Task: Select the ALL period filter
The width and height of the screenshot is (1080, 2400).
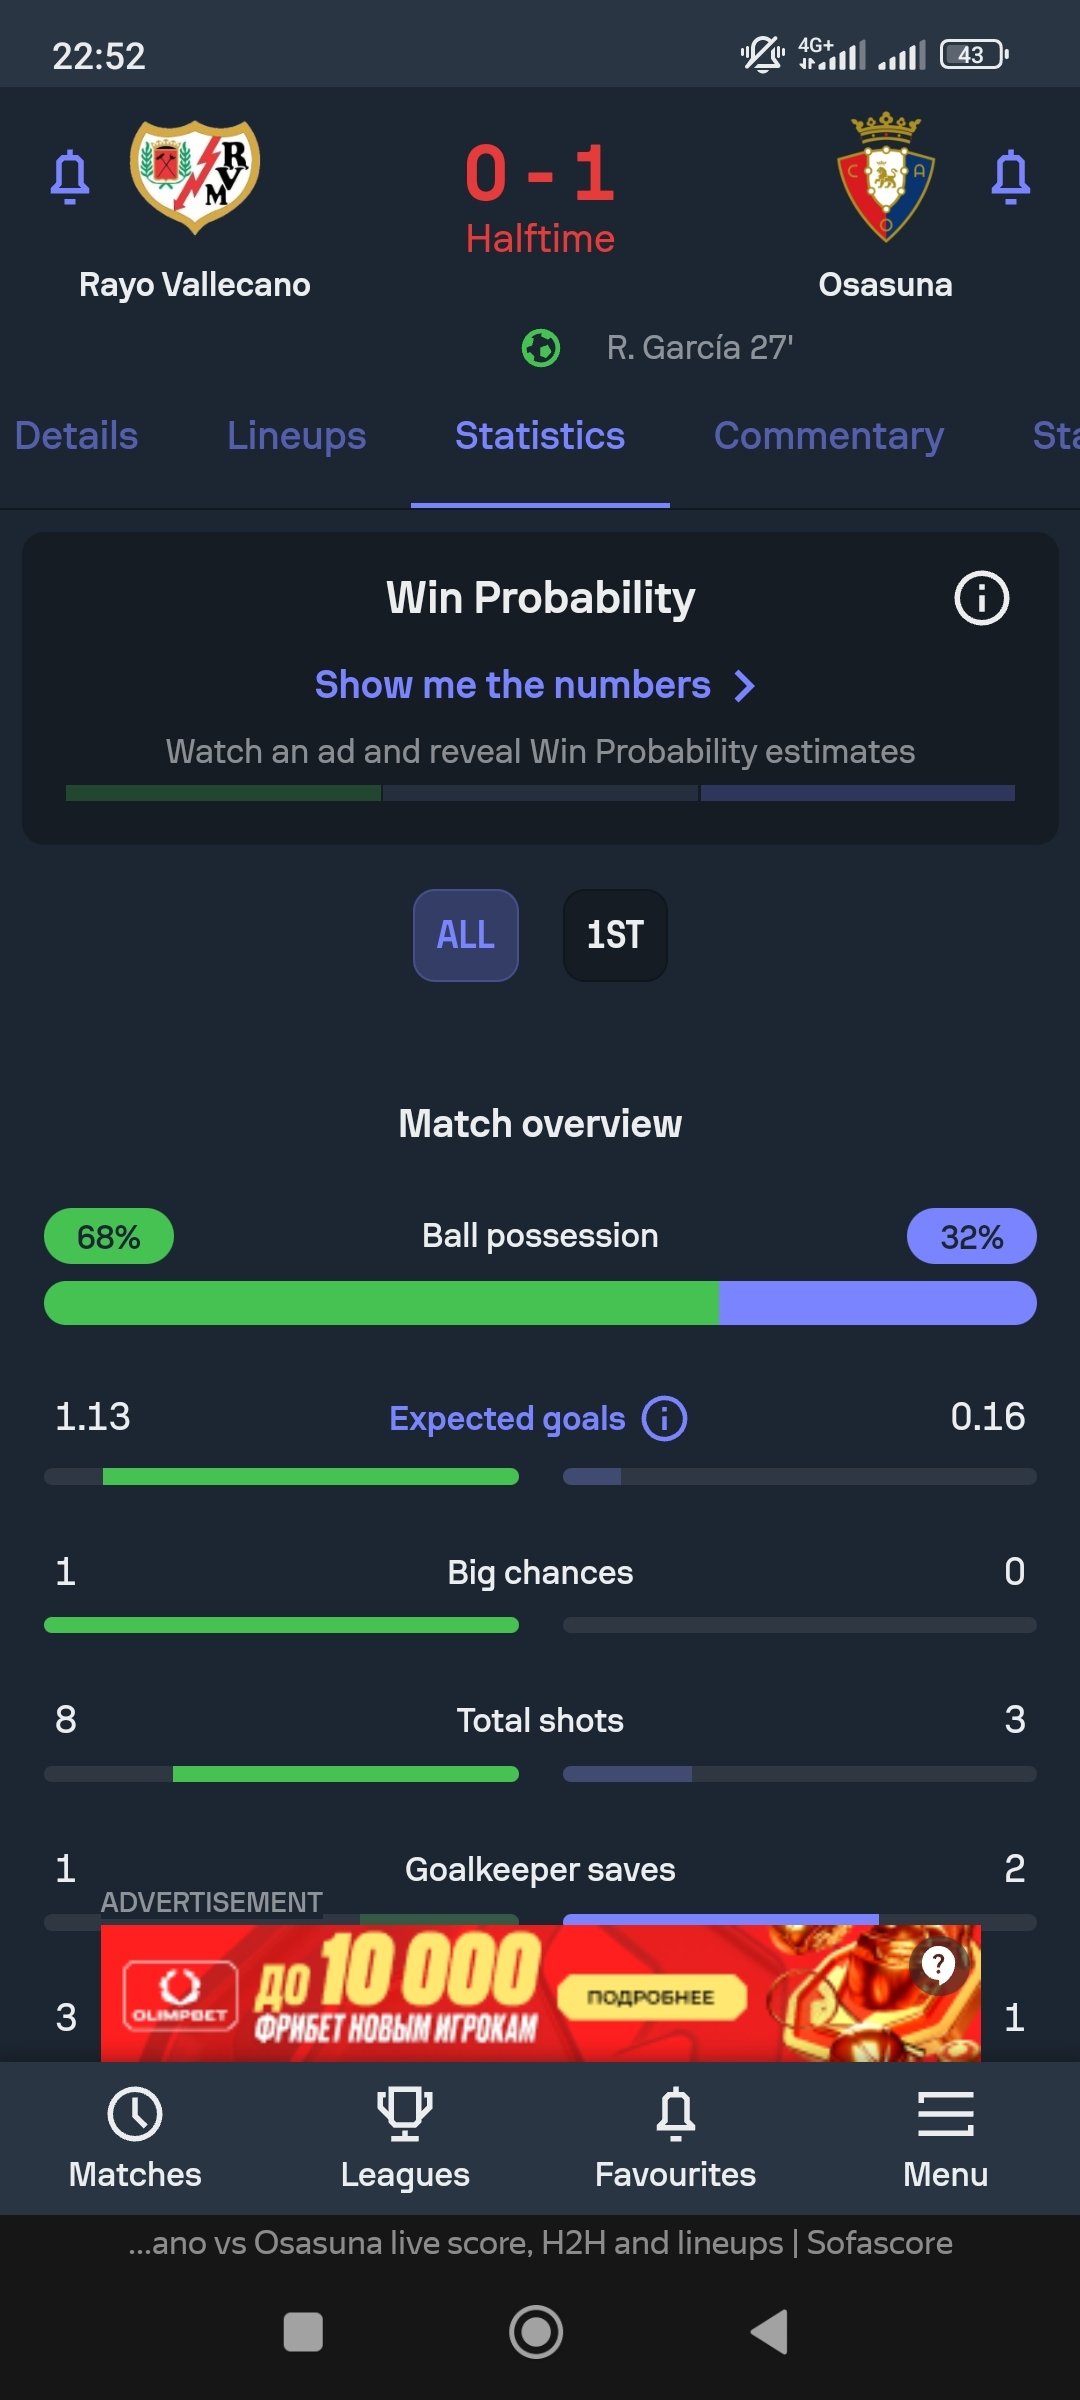Action: click(466, 935)
